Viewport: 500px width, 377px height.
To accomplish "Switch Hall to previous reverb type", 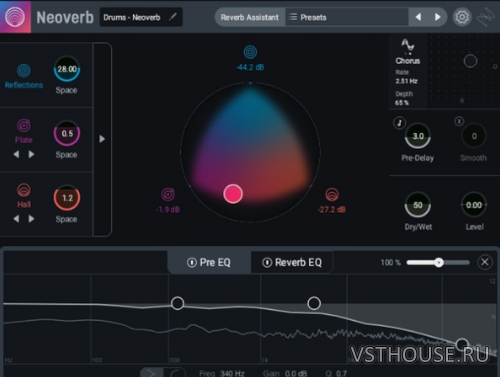I will click(x=16, y=219).
